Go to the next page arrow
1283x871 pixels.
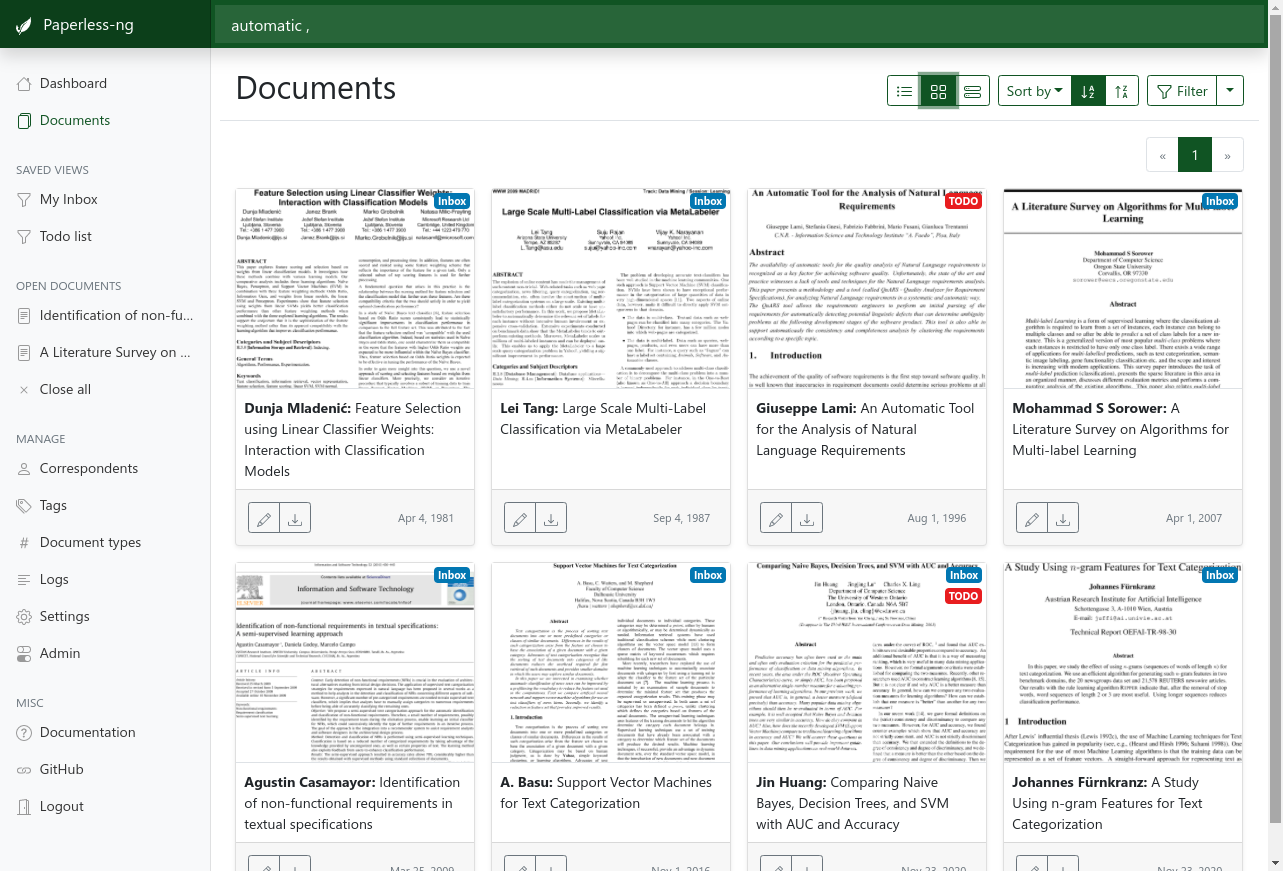coord(1227,155)
